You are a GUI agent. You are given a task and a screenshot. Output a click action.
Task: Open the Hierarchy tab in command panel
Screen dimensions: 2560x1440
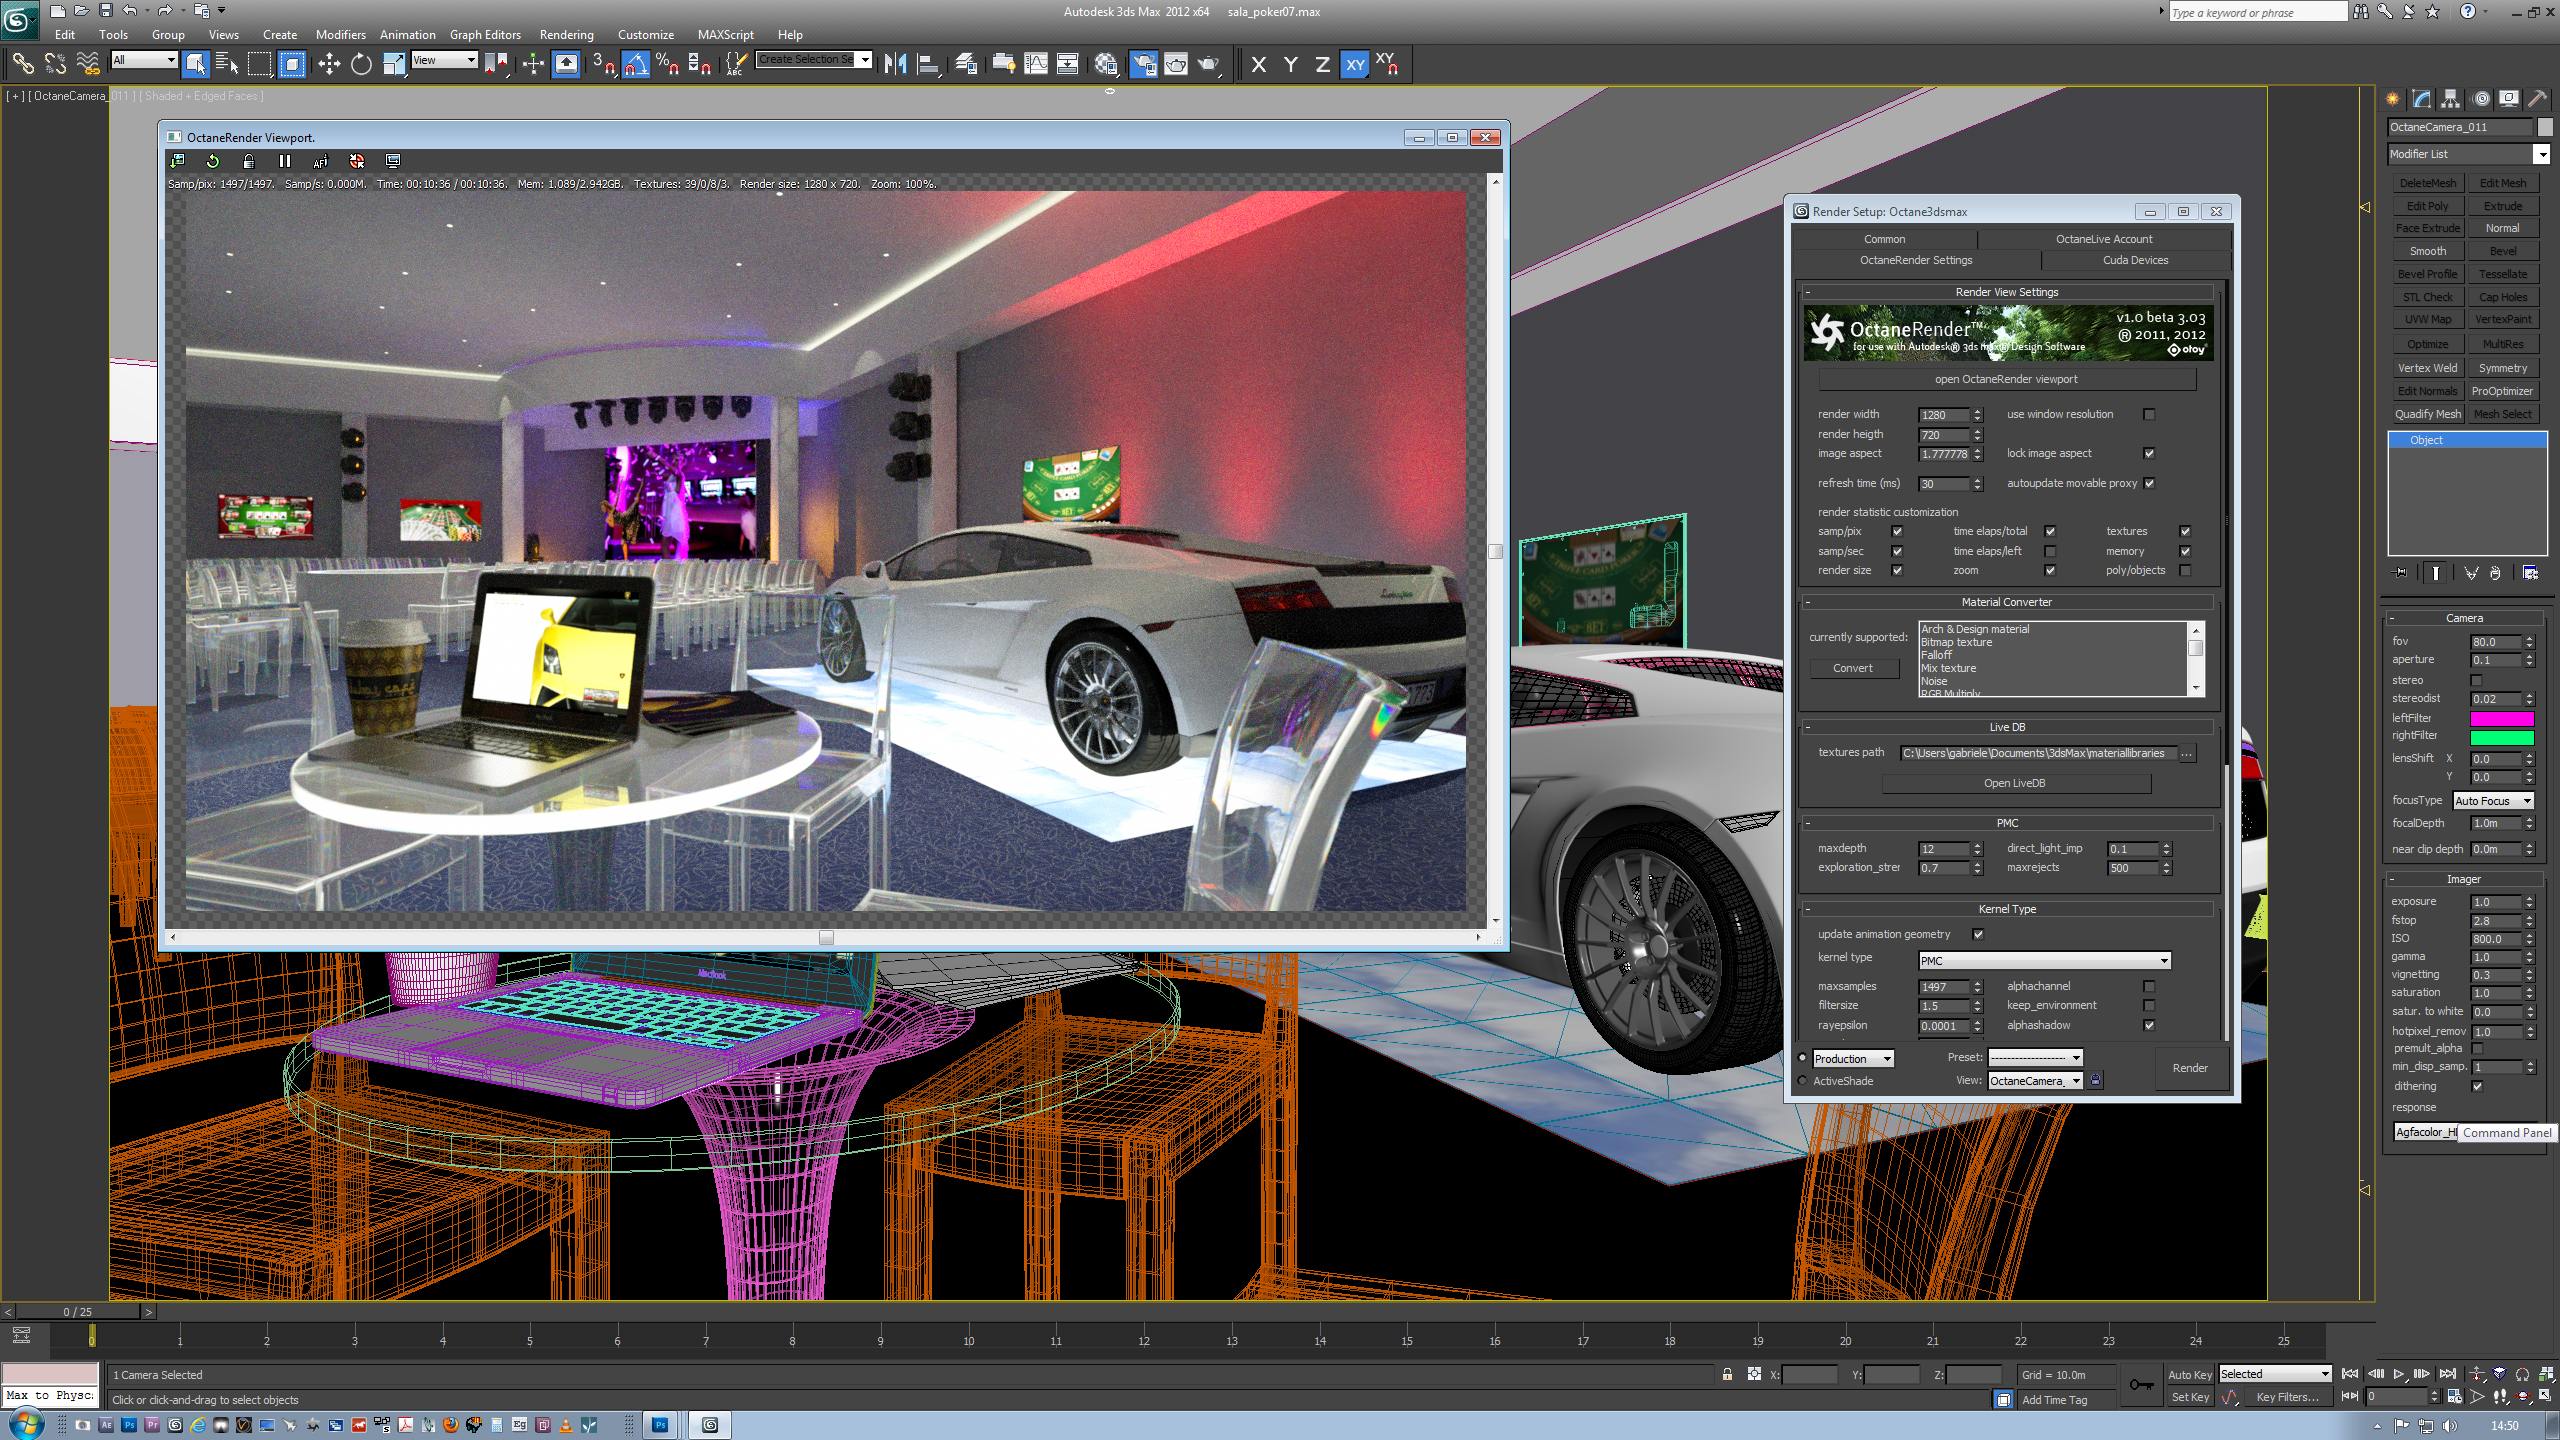(x=2450, y=99)
